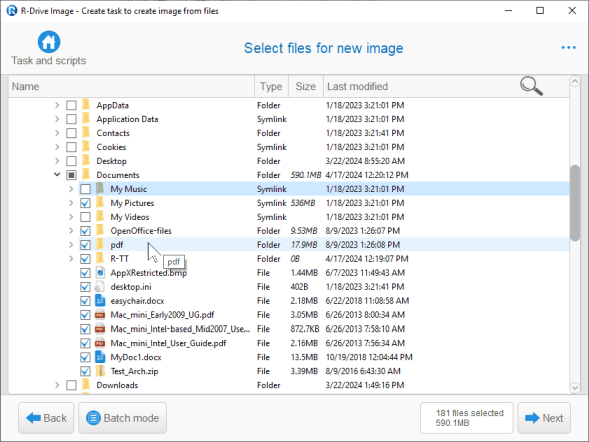The image size is (589, 442).
Task: Click the AppData folder icon
Action: click(86, 105)
